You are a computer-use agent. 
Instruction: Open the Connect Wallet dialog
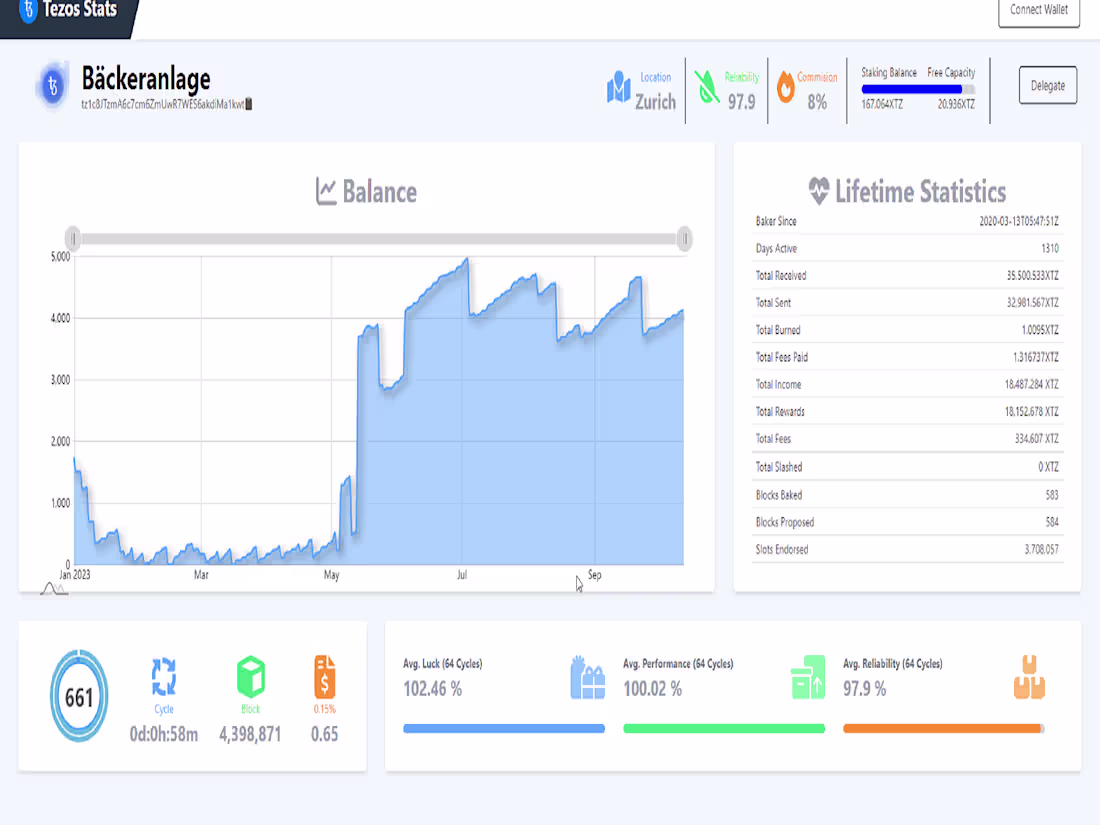pos(1038,13)
